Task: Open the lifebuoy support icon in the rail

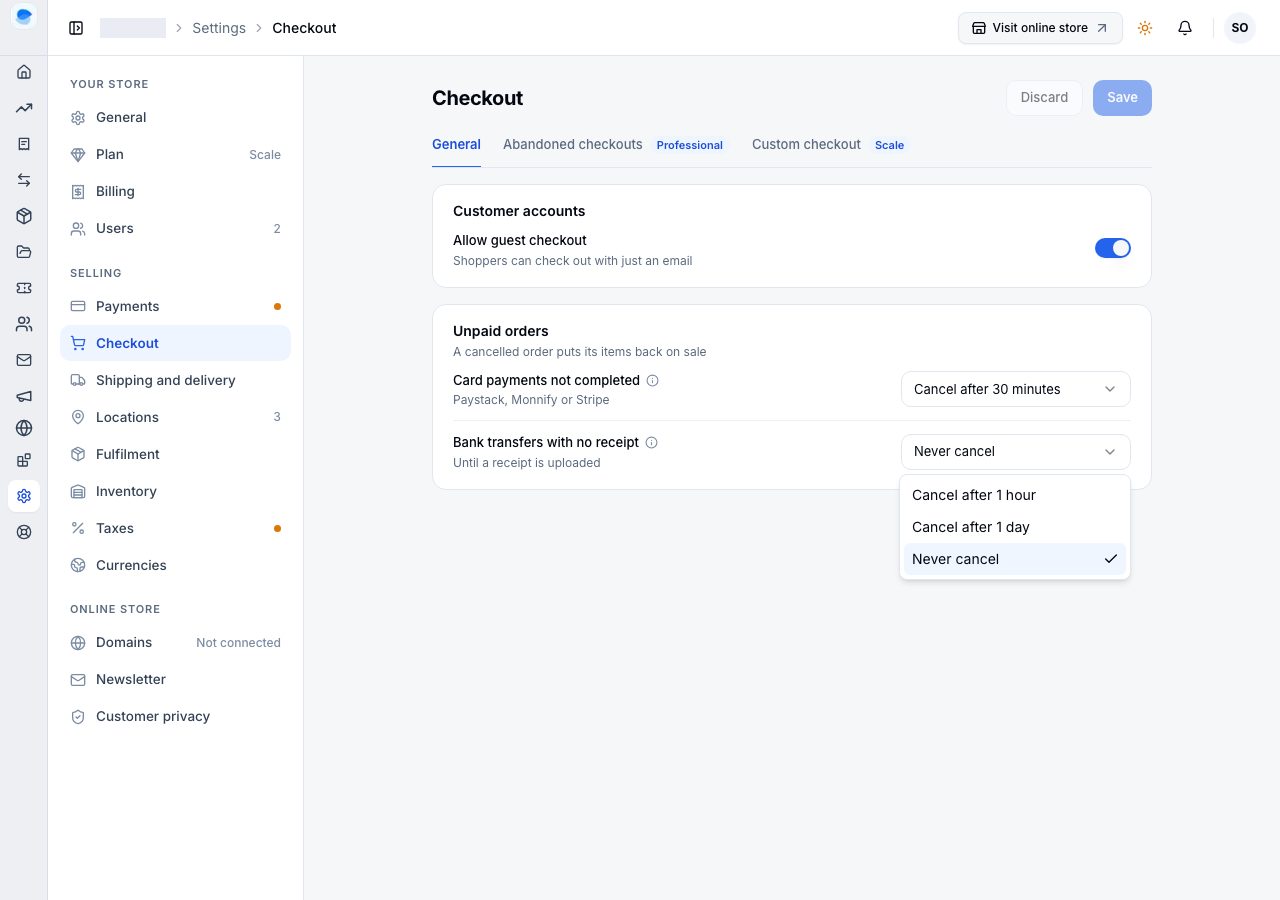Action: [24, 532]
